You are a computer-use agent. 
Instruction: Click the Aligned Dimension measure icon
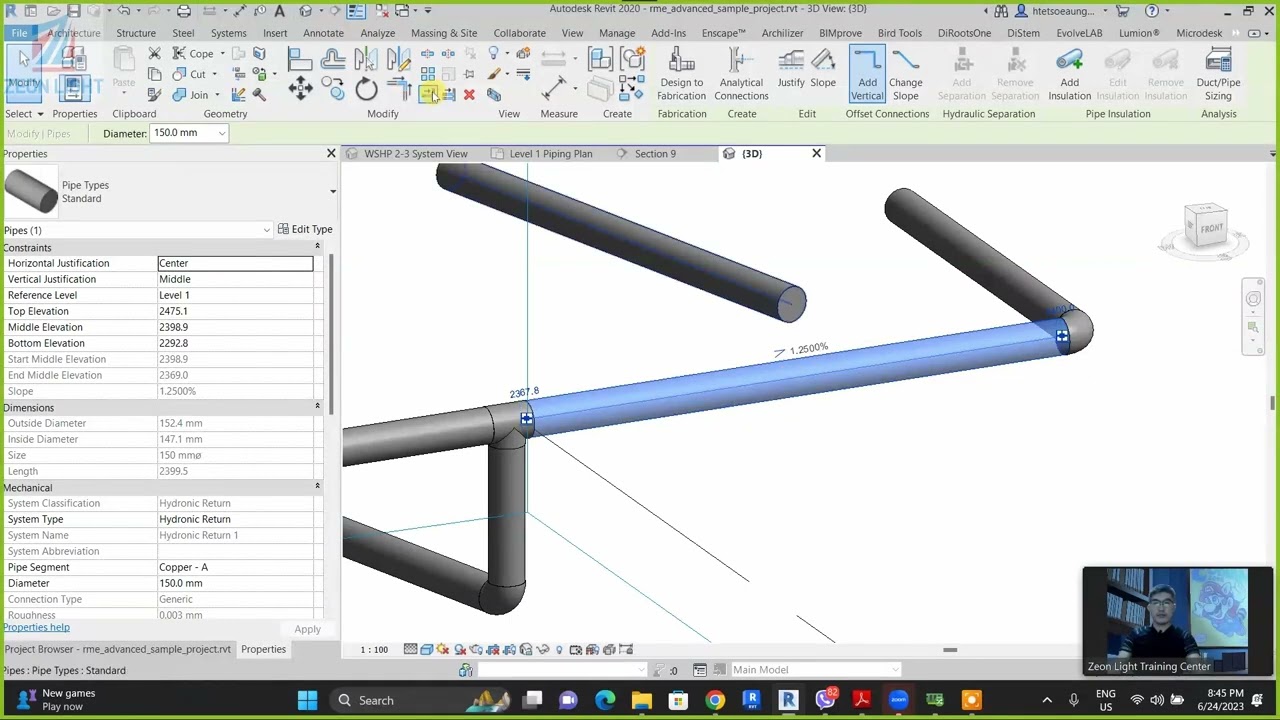553,89
